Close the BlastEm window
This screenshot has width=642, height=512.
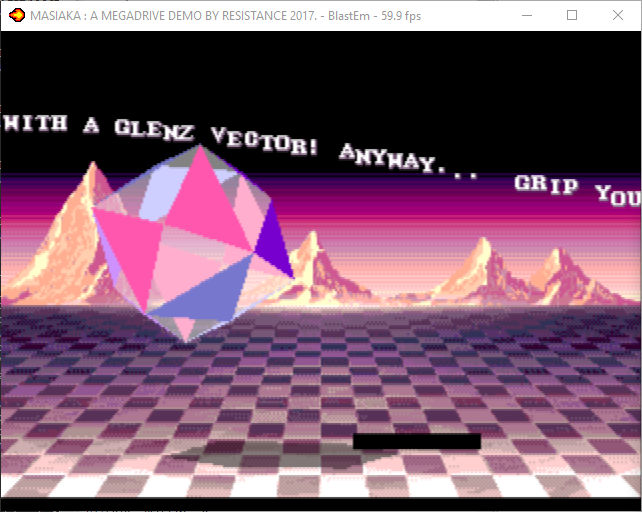click(618, 16)
